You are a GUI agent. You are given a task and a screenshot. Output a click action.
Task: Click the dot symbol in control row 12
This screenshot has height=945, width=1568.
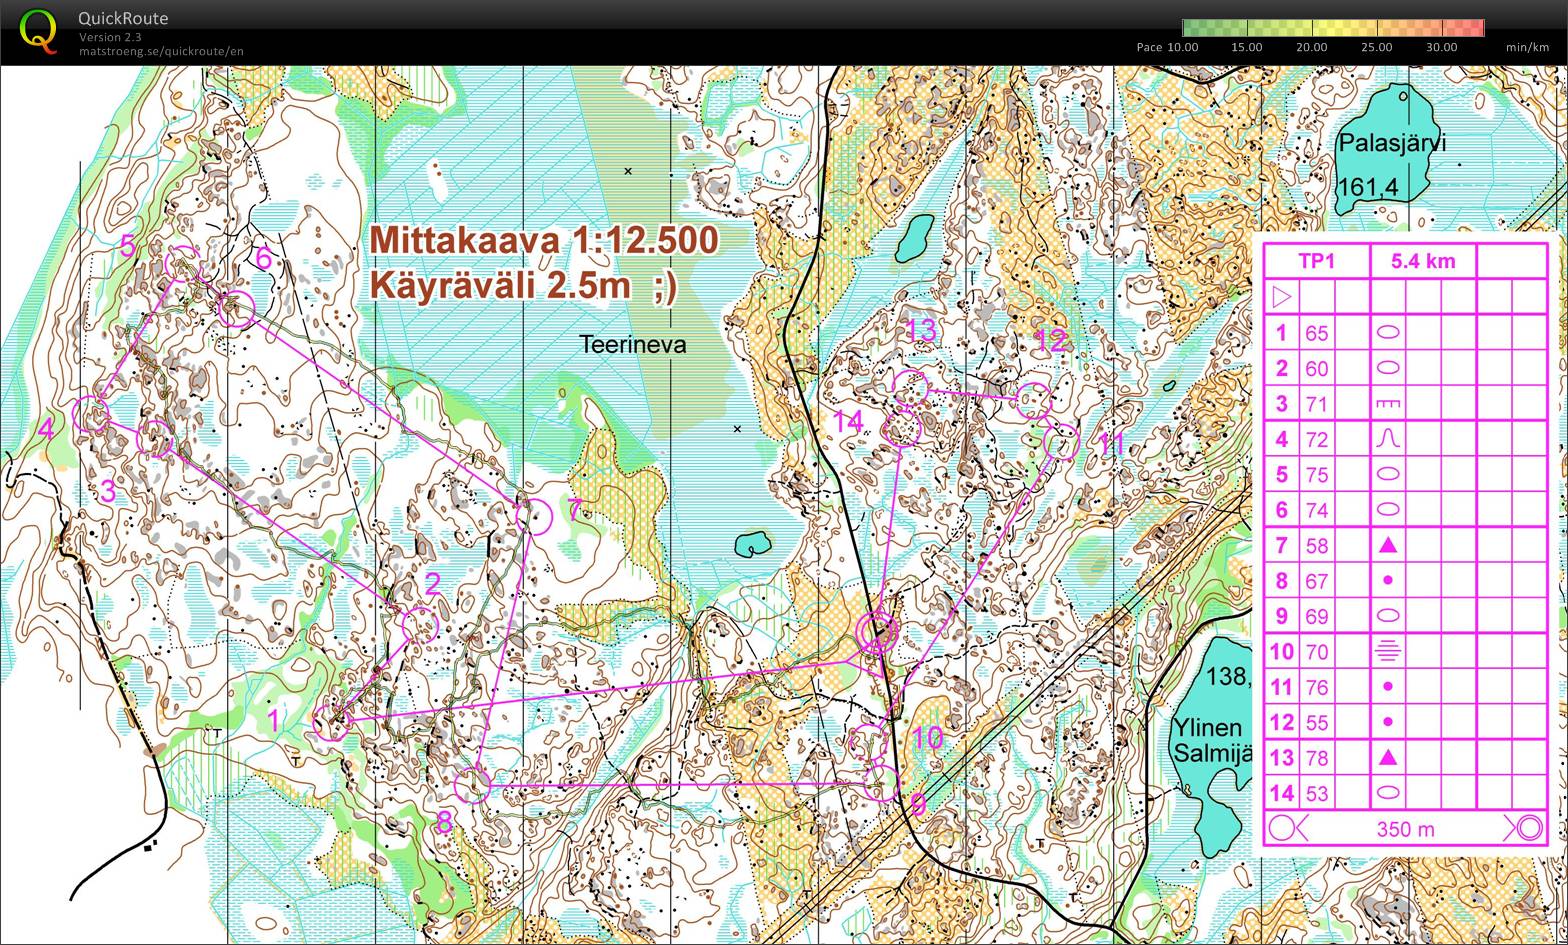1387,722
